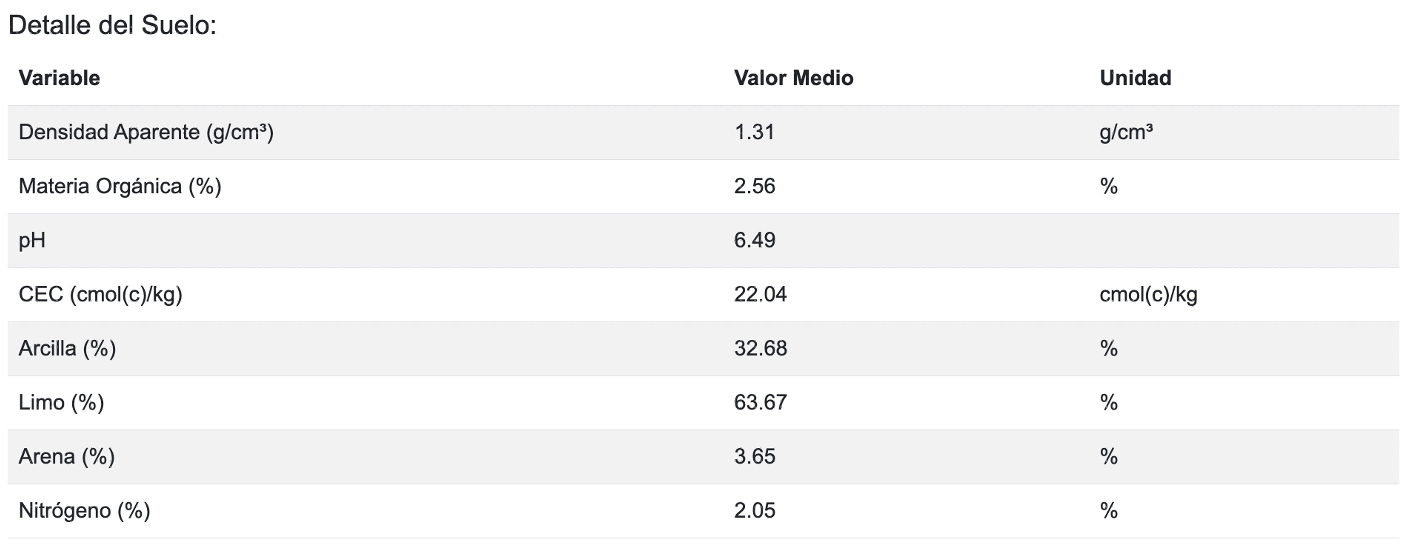
Task: Select the "Materia Orgánica (%)" row label
Action: pos(120,187)
